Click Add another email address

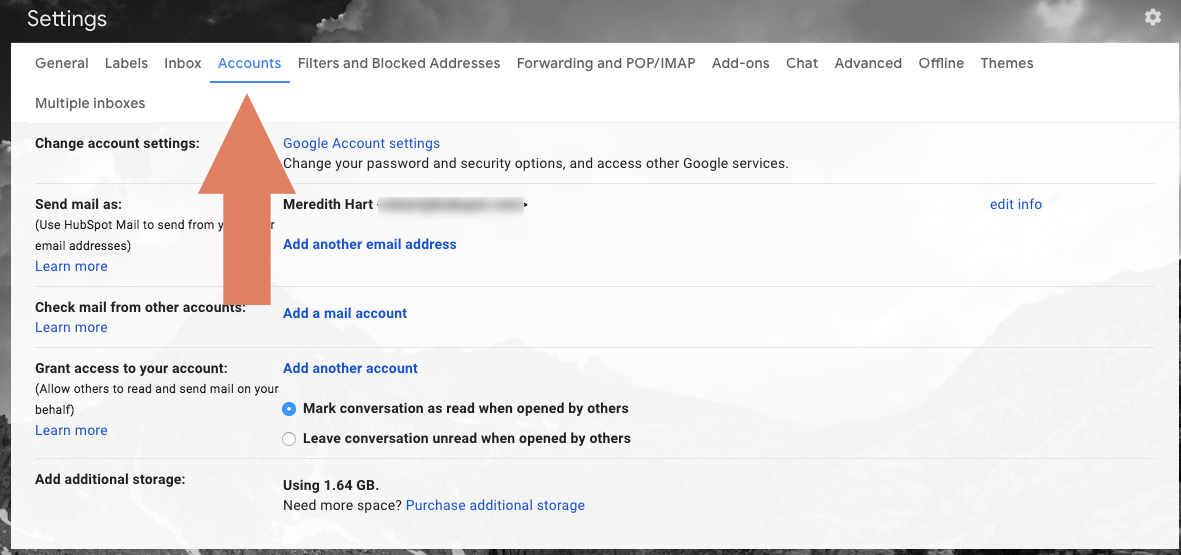click(369, 244)
